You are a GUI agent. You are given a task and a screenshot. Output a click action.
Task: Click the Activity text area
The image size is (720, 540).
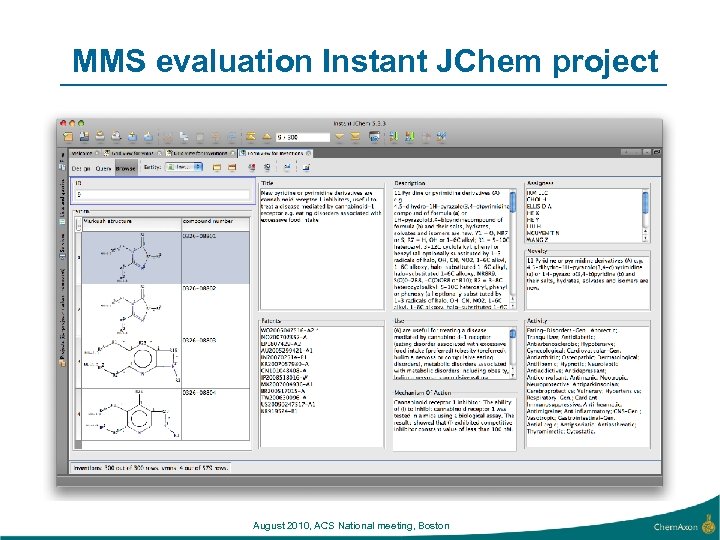tap(588, 386)
